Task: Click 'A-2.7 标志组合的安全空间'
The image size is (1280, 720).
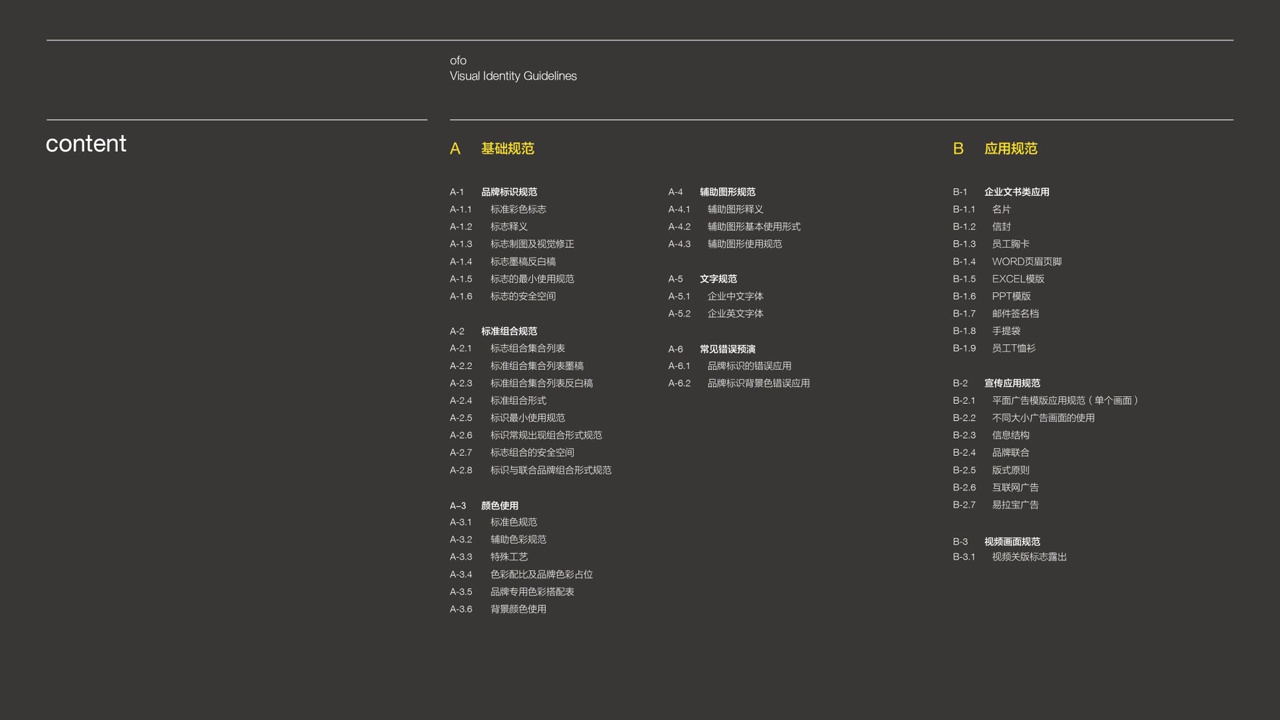Action: [512, 453]
